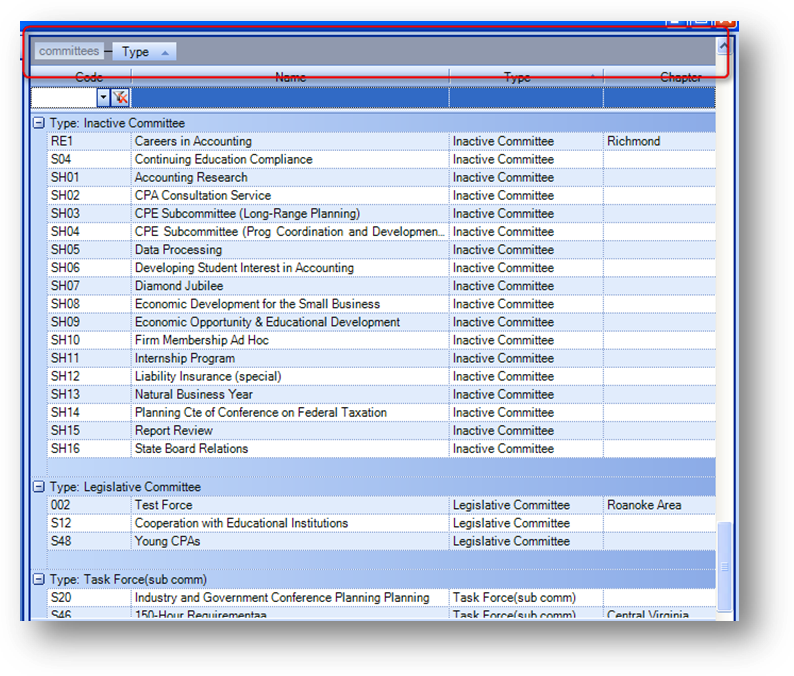
Task: Select the Diamond Jubilee row
Action: [382, 286]
